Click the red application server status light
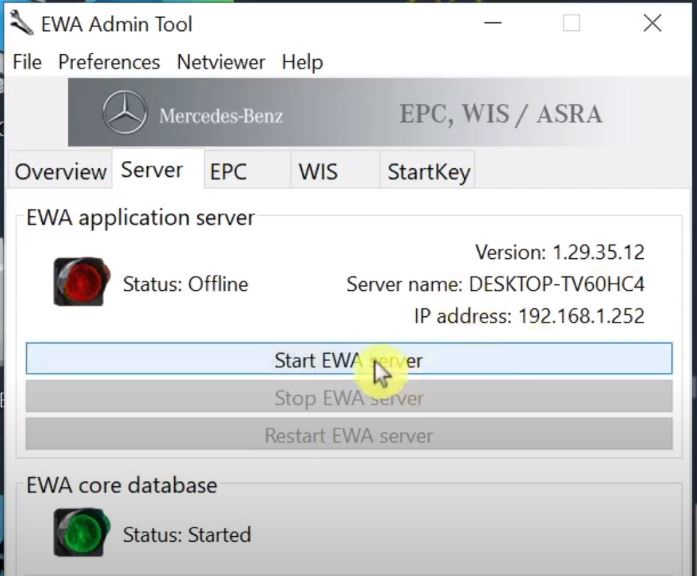The image size is (697, 576). click(82, 281)
